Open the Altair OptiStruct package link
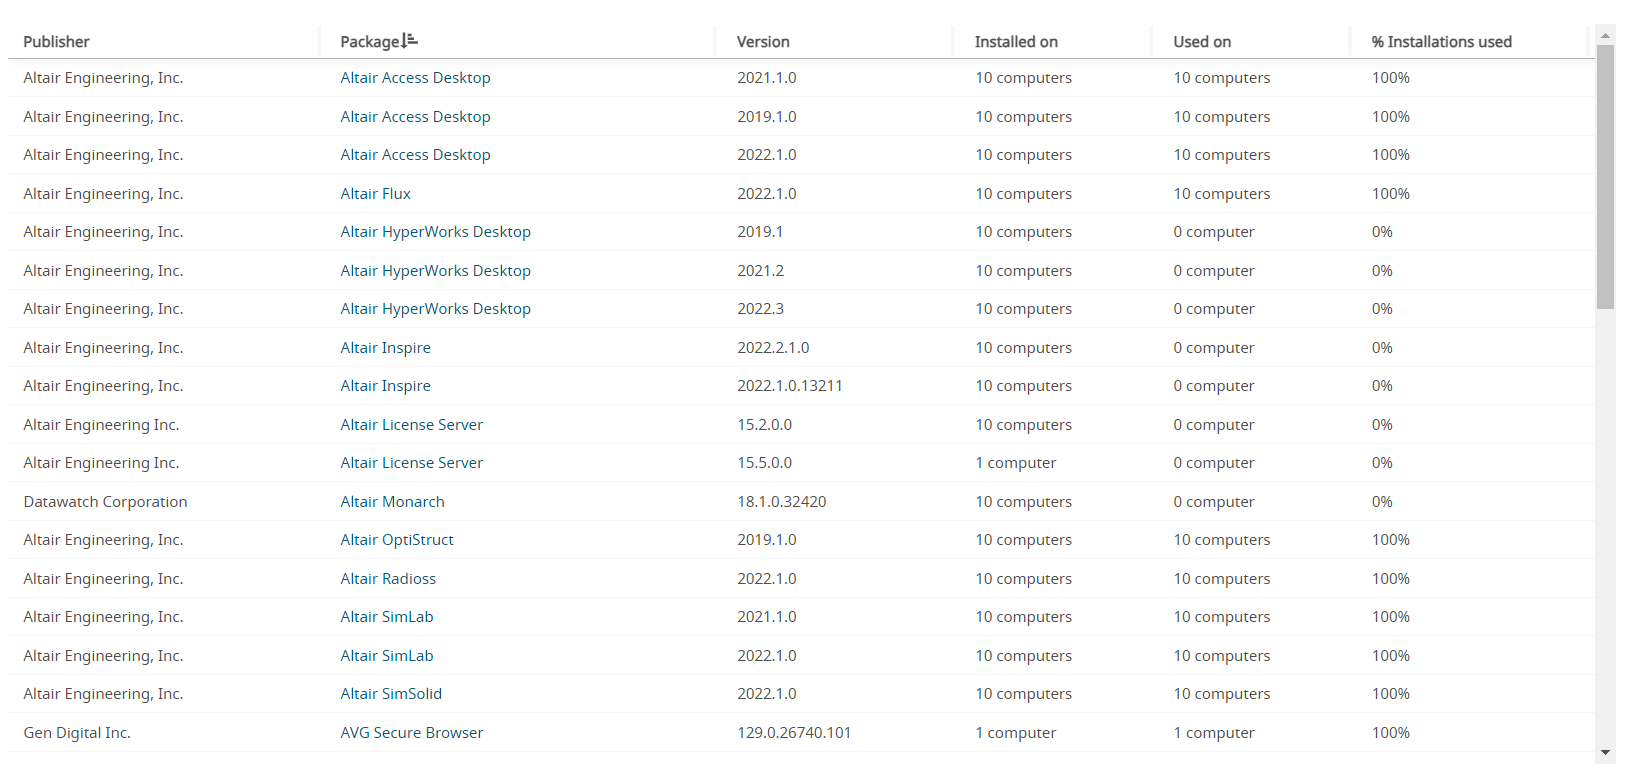 point(397,540)
